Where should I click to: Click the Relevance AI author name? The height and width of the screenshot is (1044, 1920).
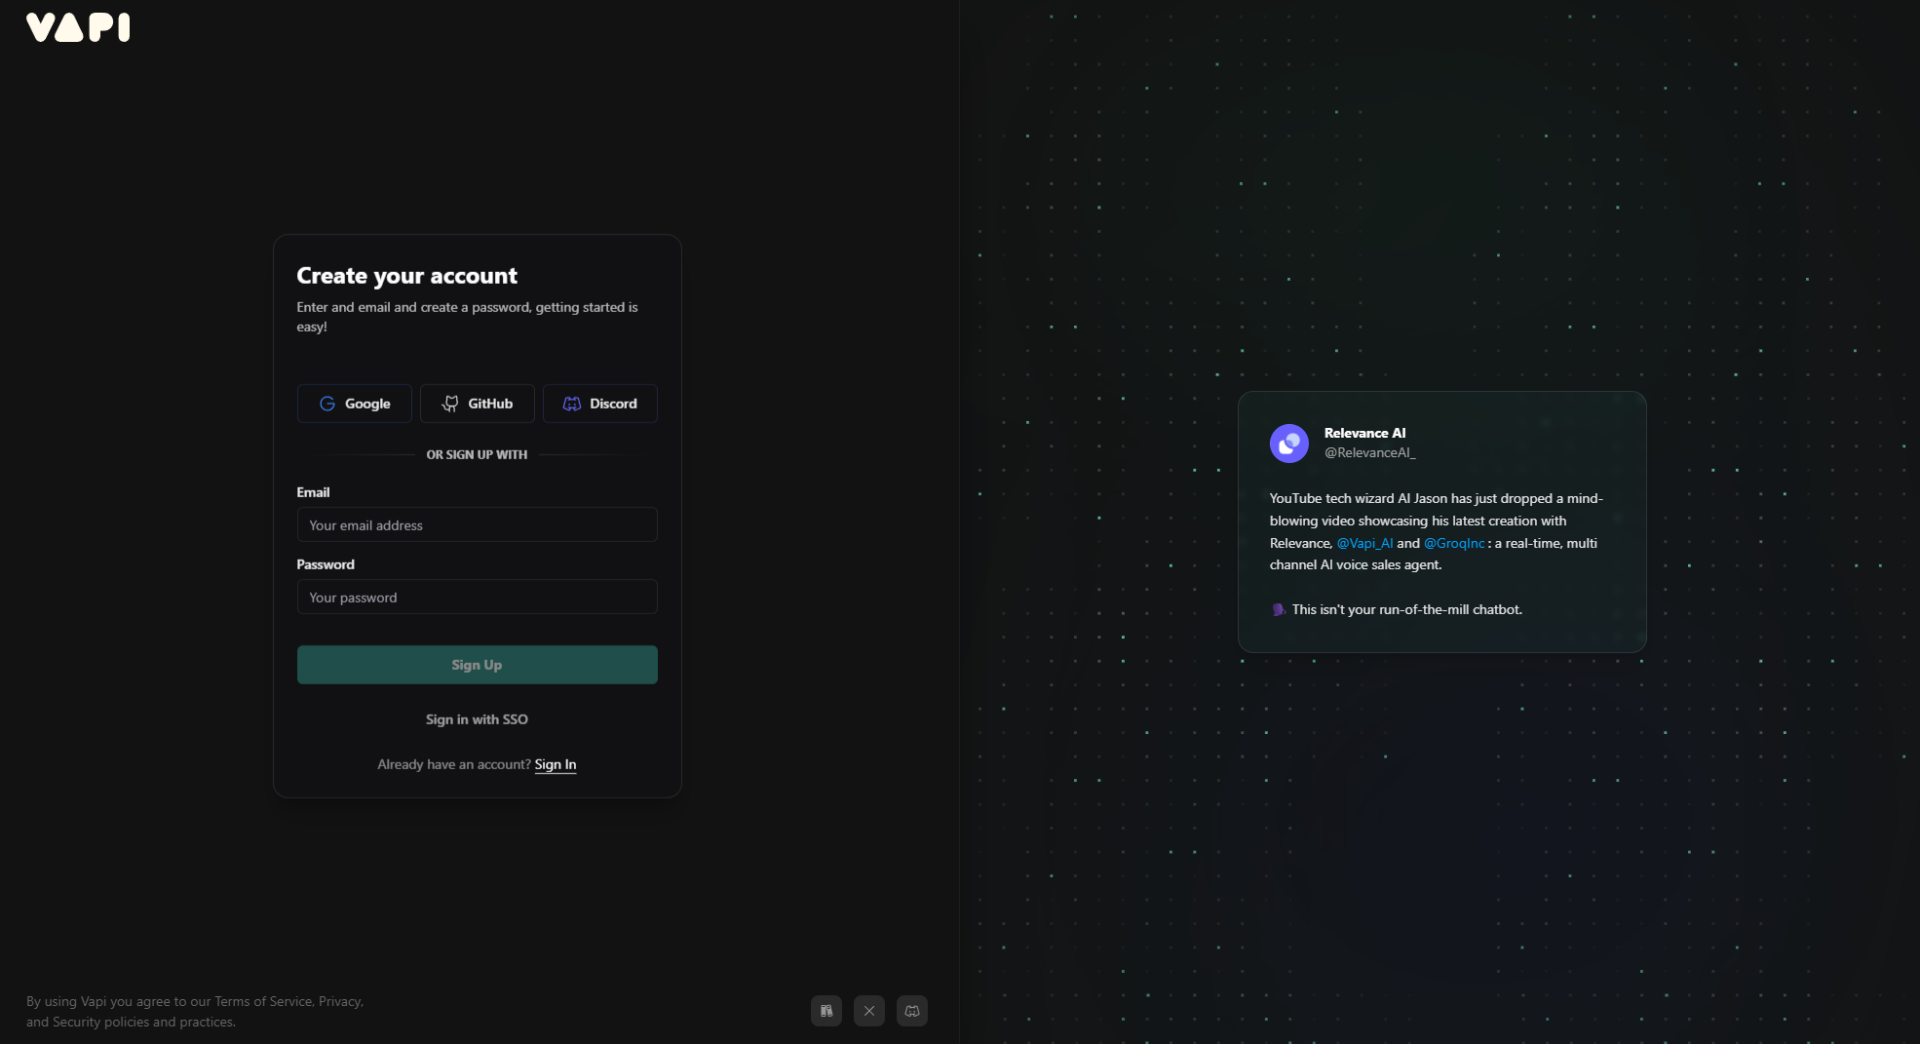1364,433
